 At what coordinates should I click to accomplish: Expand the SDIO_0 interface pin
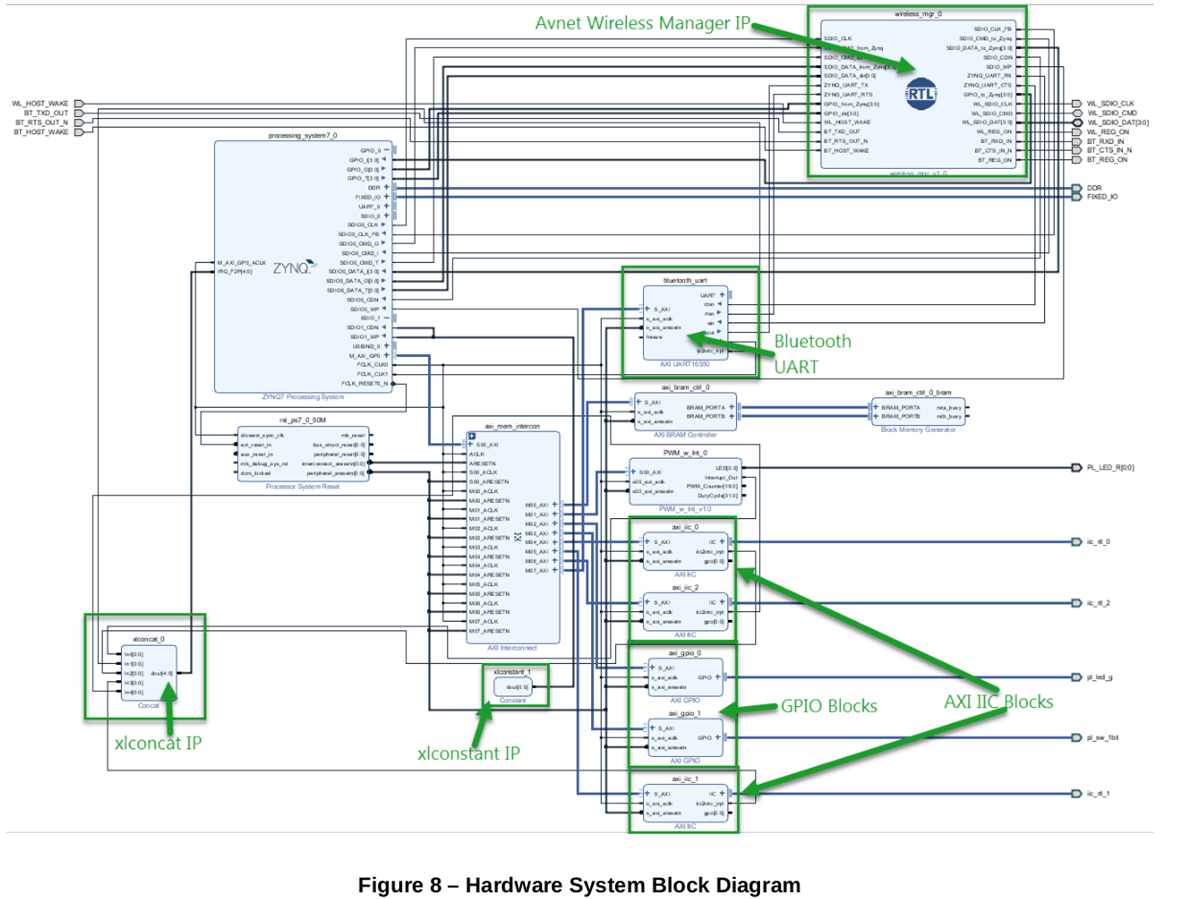[386, 216]
